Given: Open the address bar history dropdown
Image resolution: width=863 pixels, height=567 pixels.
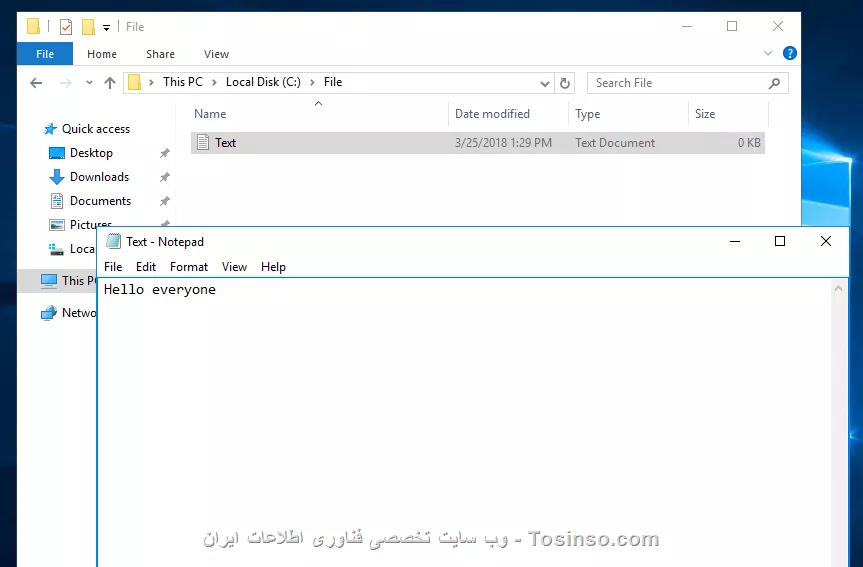Looking at the screenshot, I should (x=544, y=84).
